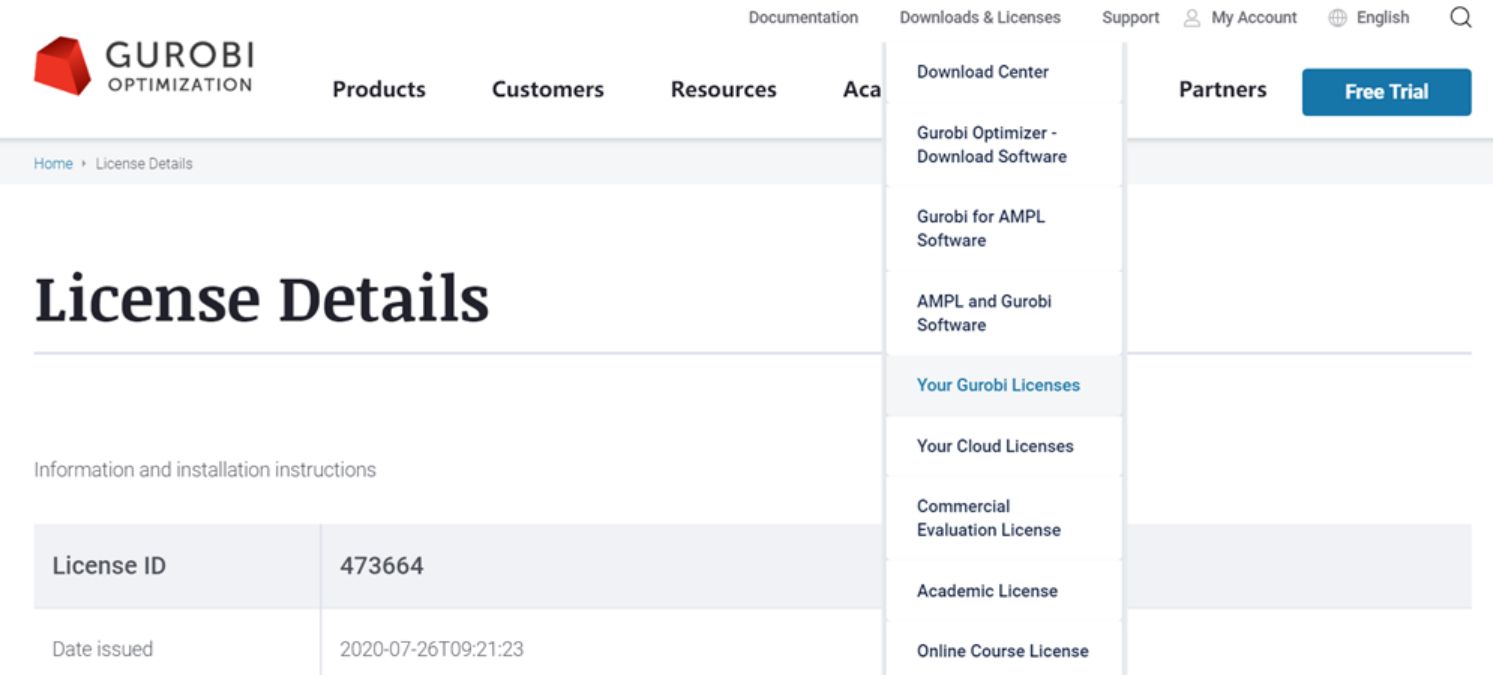
Task: Open the Documentation link
Action: [803, 18]
